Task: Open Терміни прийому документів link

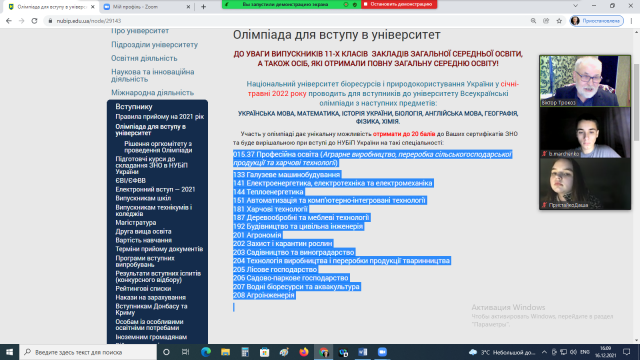Action: point(159,249)
